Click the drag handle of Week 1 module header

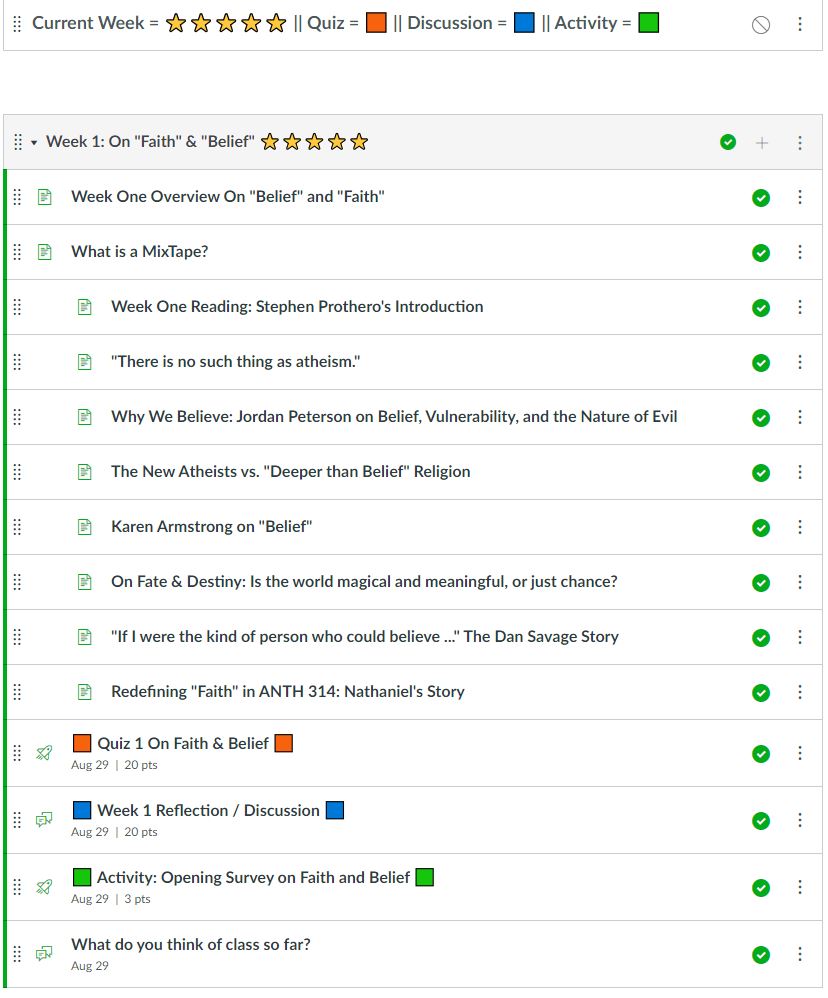click(17, 142)
